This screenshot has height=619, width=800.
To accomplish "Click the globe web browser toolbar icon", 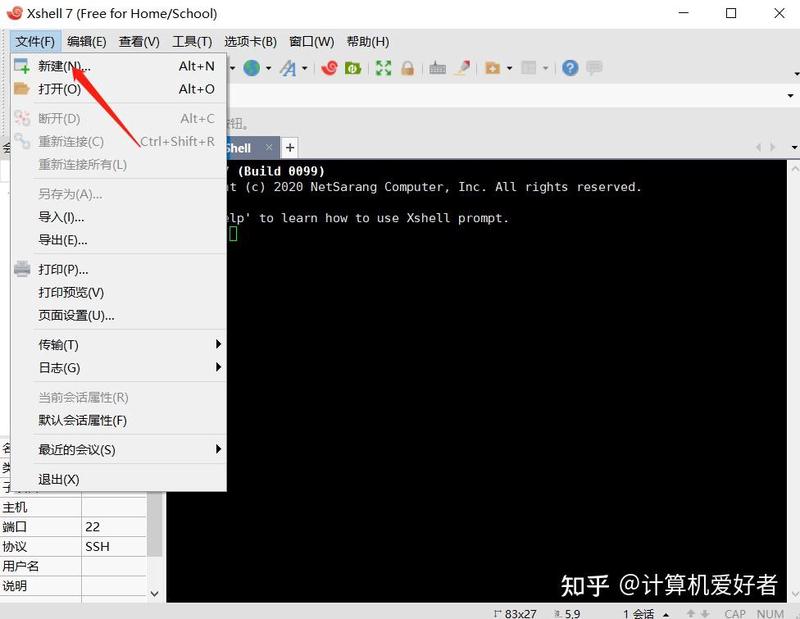I will (251, 68).
